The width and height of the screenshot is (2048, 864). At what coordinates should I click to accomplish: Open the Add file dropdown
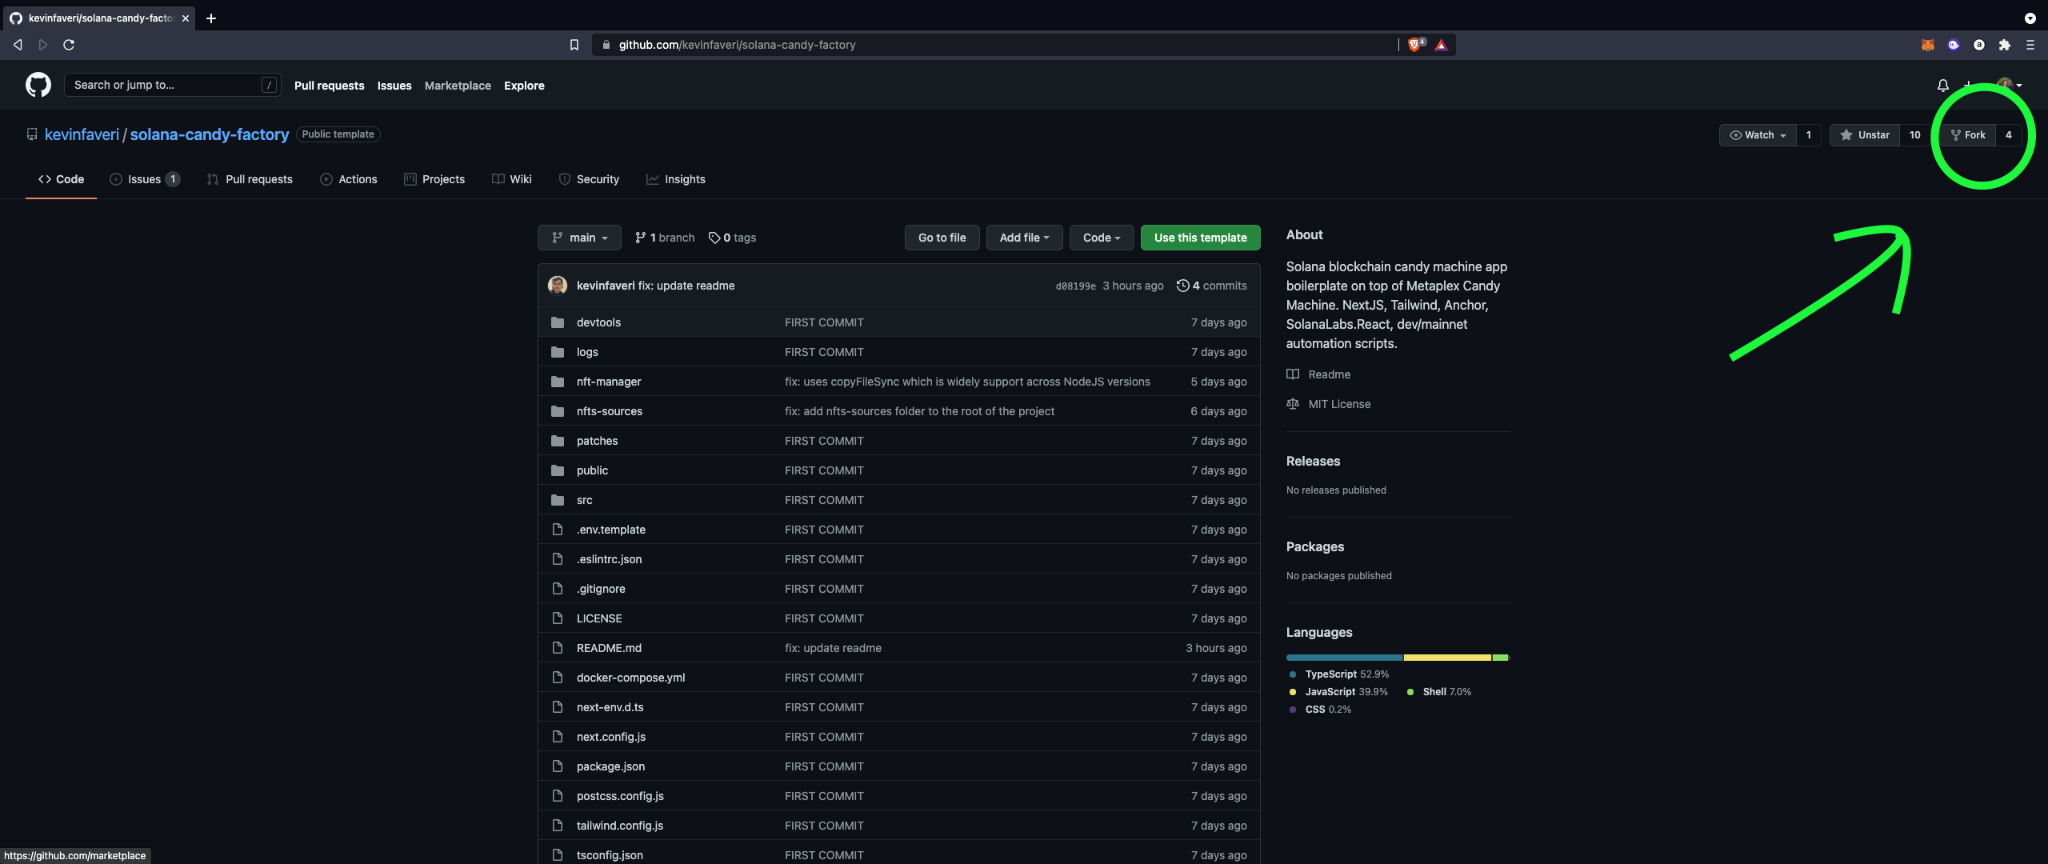(x=1024, y=238)
